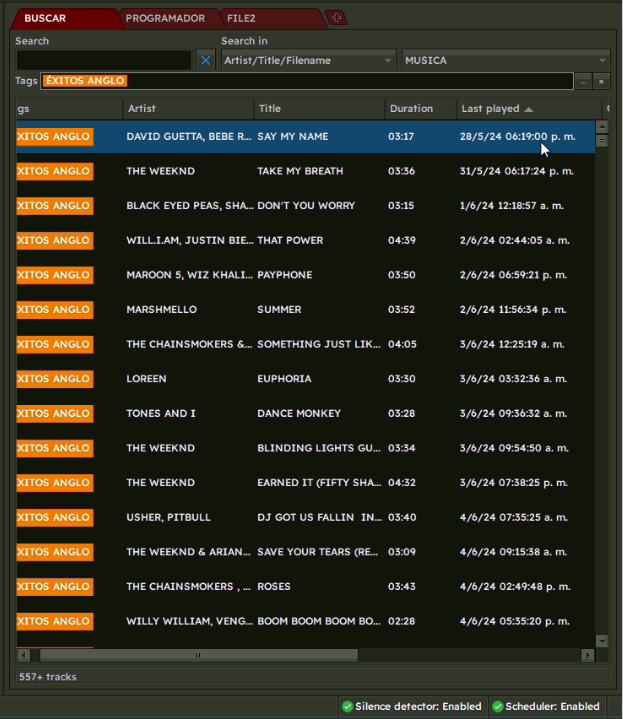The height and width of the screenshot is (719, 623).
Task: Select the BLINDING LIGHTS track
Action: 319,448
